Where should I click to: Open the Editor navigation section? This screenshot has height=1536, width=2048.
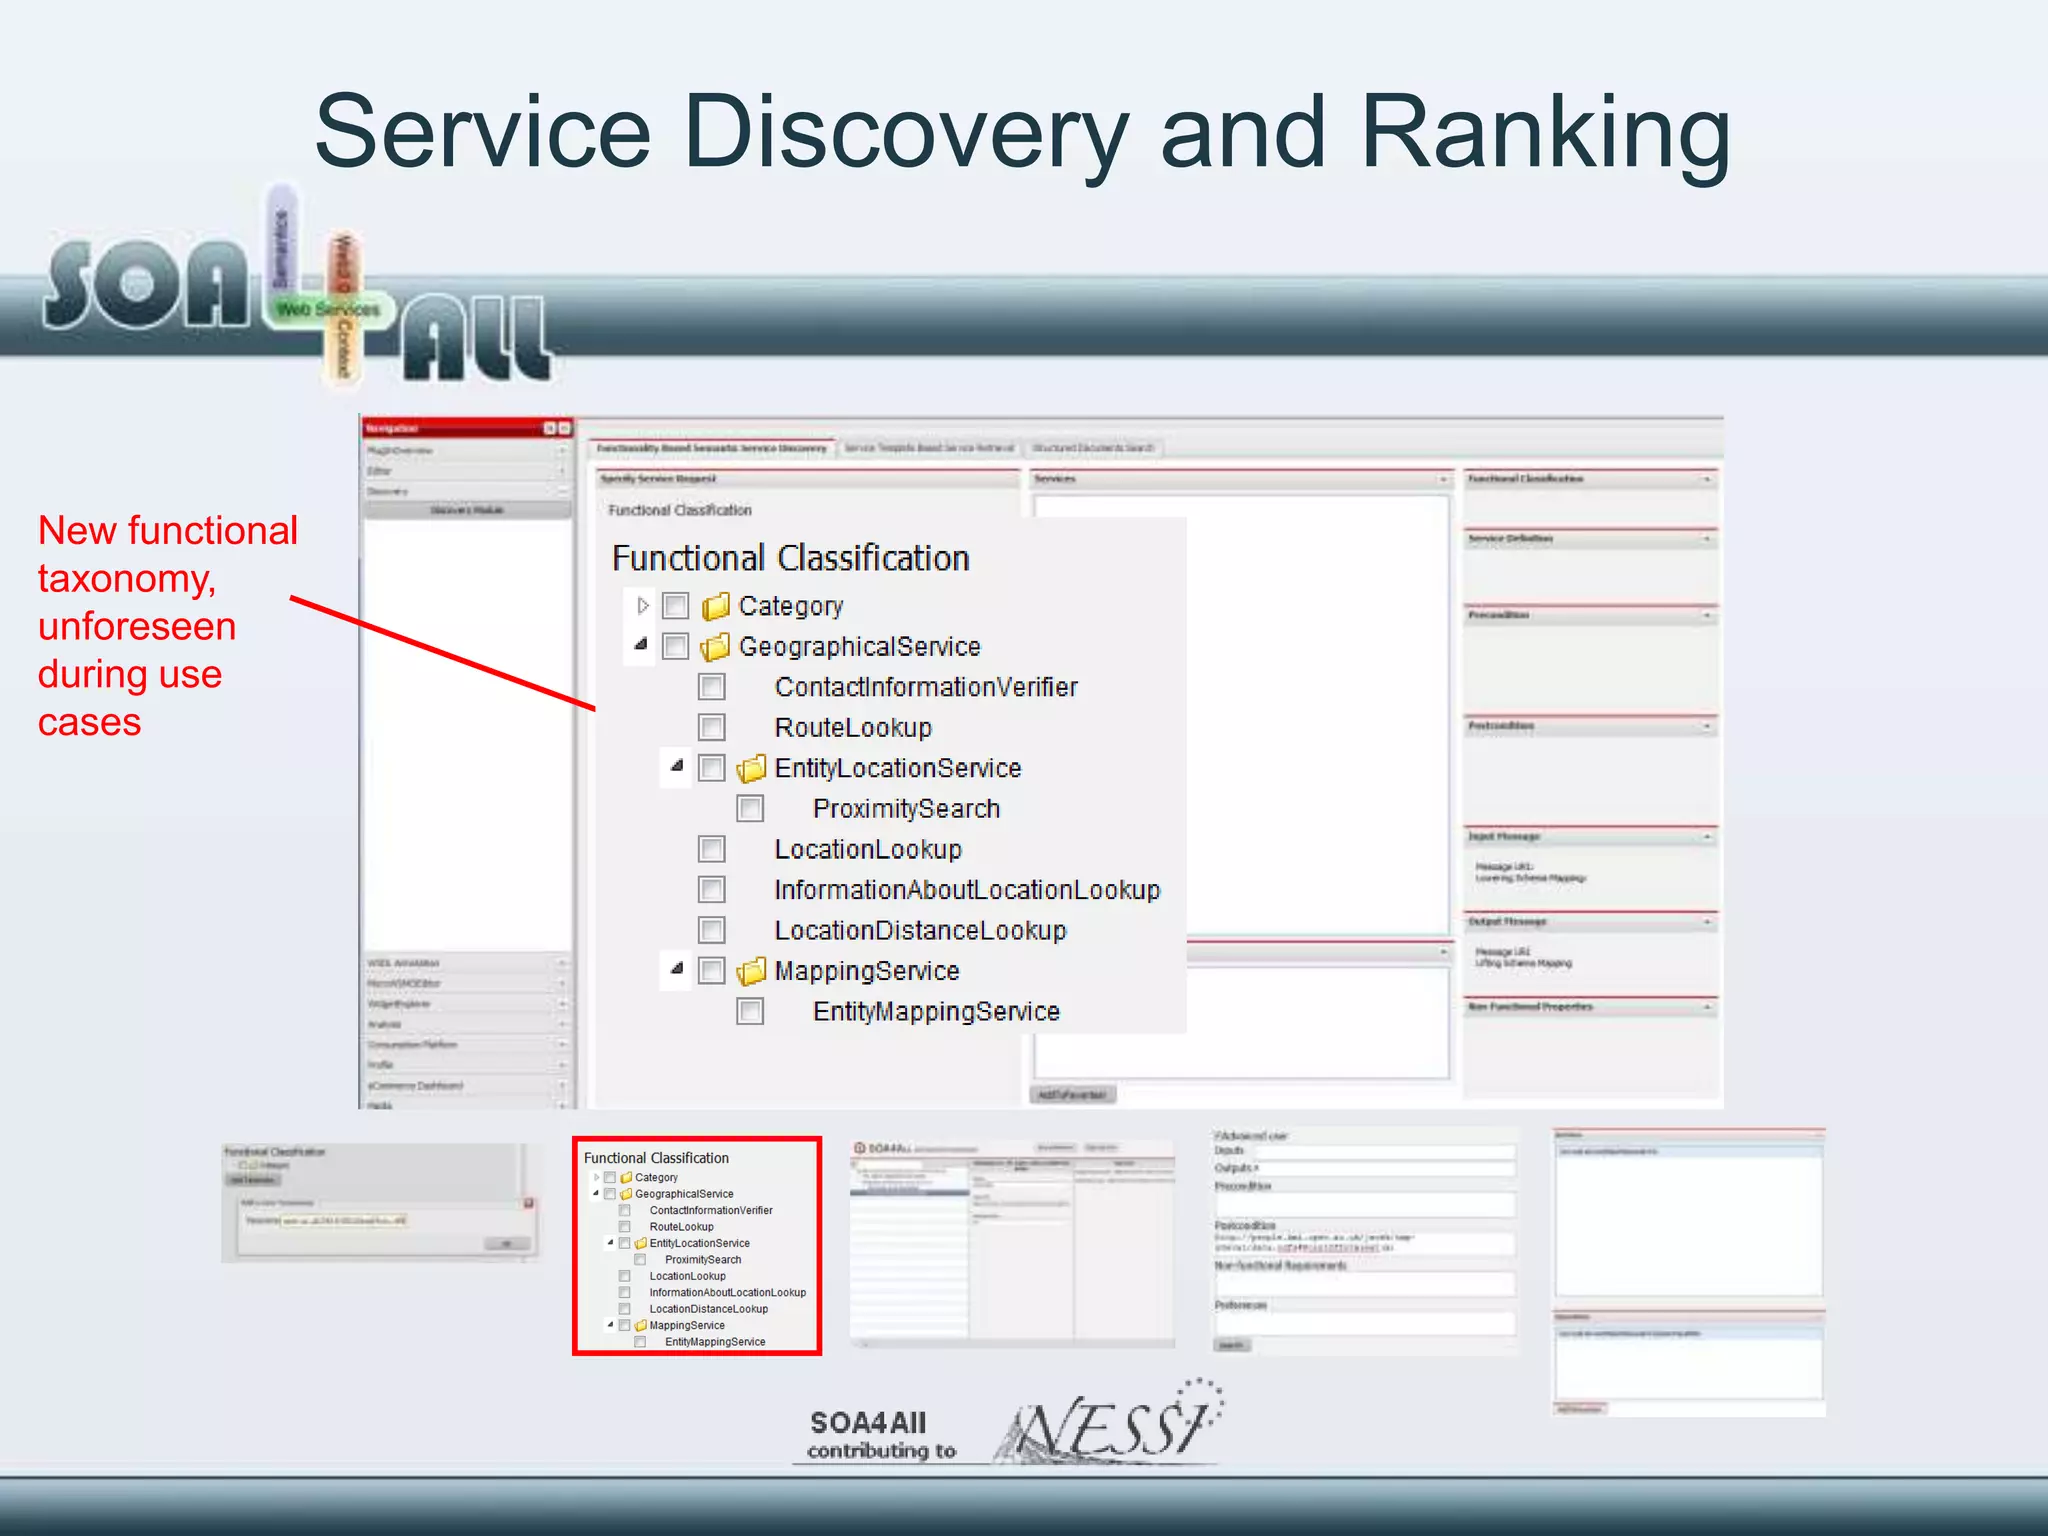(x=467, y=471)
